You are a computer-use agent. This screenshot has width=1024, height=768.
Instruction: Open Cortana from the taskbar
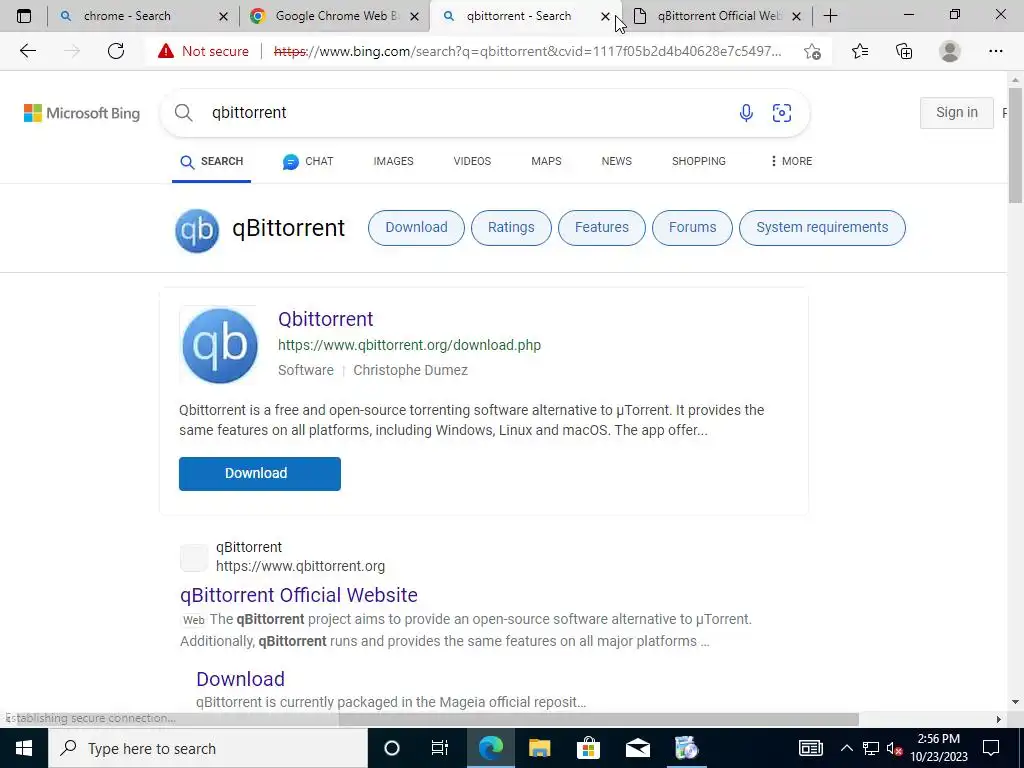(x=391, y=748)
